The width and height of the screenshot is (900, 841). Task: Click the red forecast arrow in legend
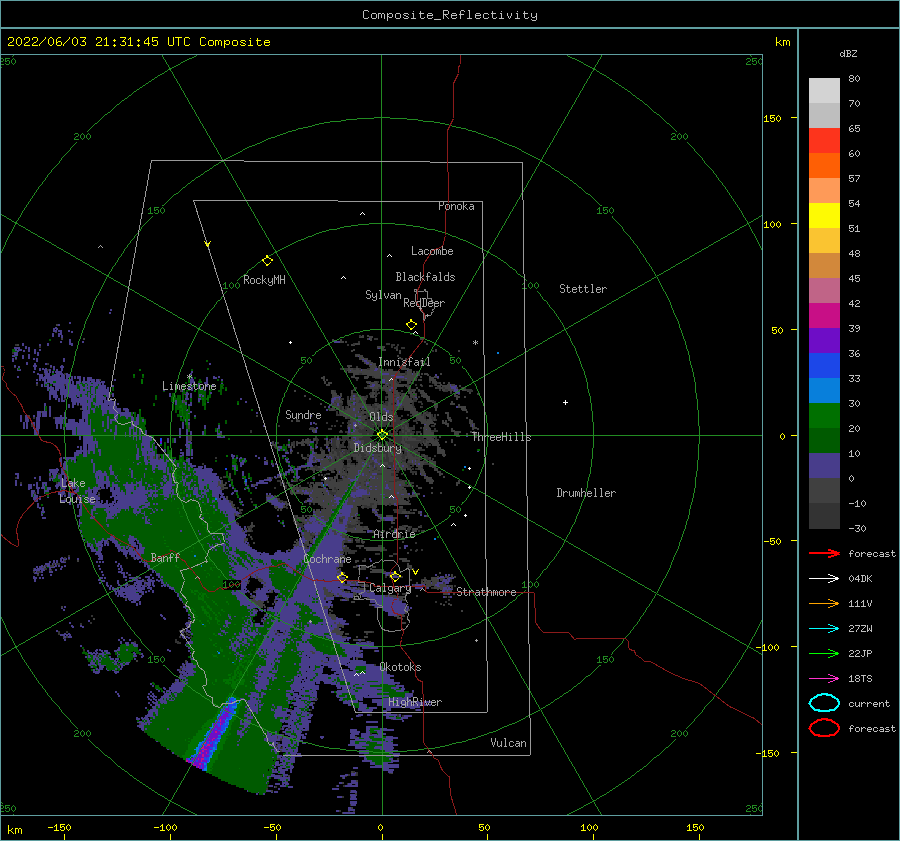[x=824, y=553]
